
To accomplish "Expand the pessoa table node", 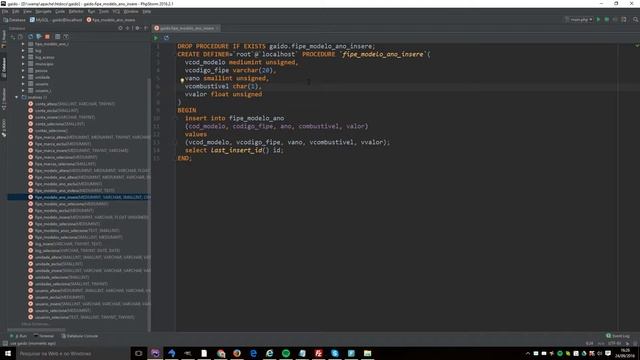I will (23, 71).
